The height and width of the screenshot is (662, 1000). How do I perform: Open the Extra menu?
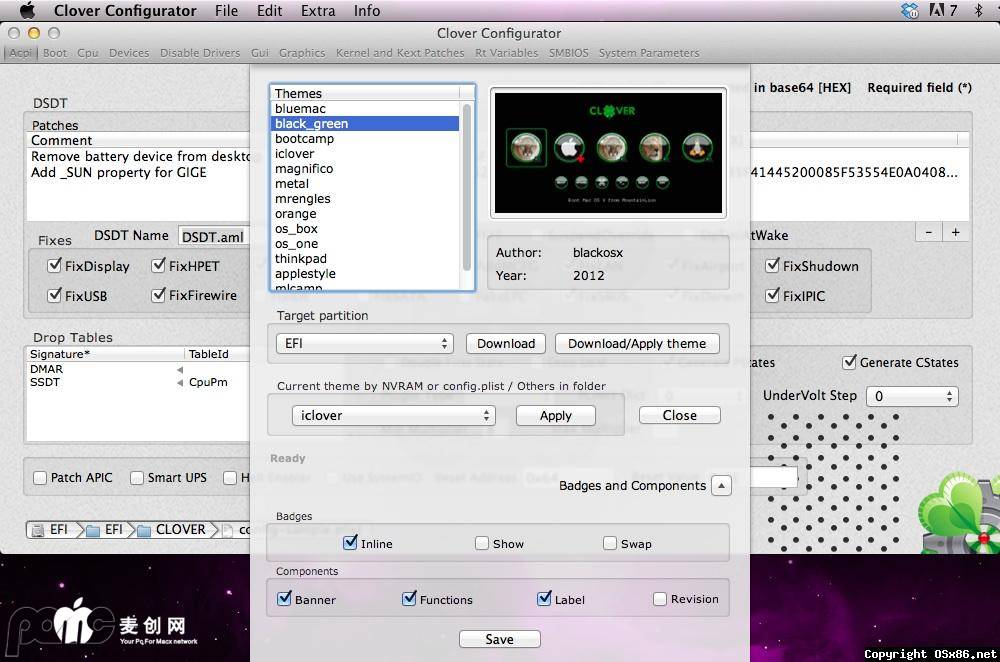(317, 11)
